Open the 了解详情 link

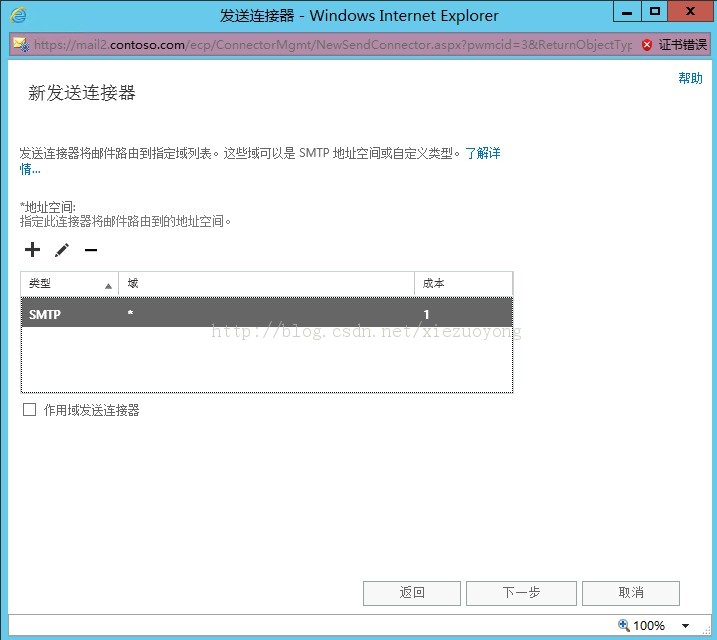click(x=482, y=153)
